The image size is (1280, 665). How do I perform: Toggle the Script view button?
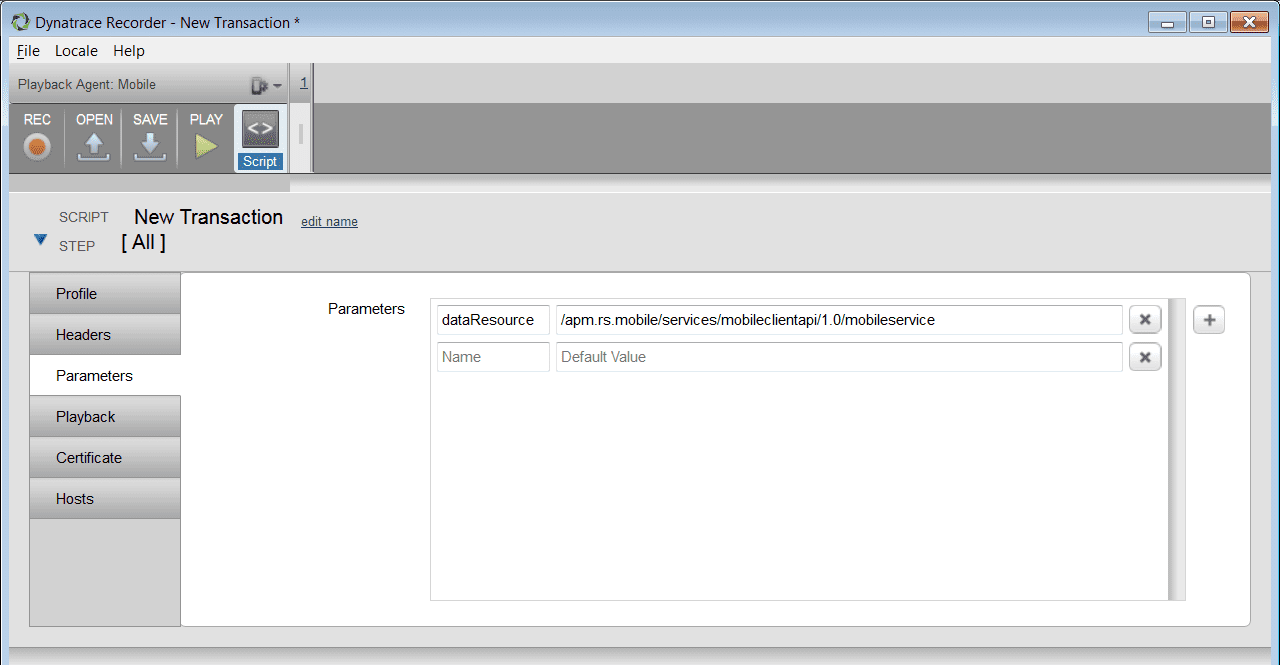point(260,138)
